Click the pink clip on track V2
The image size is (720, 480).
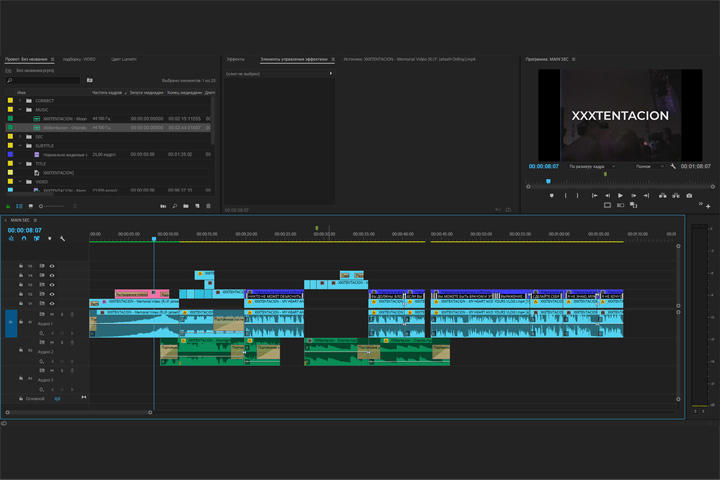point(142,294)
